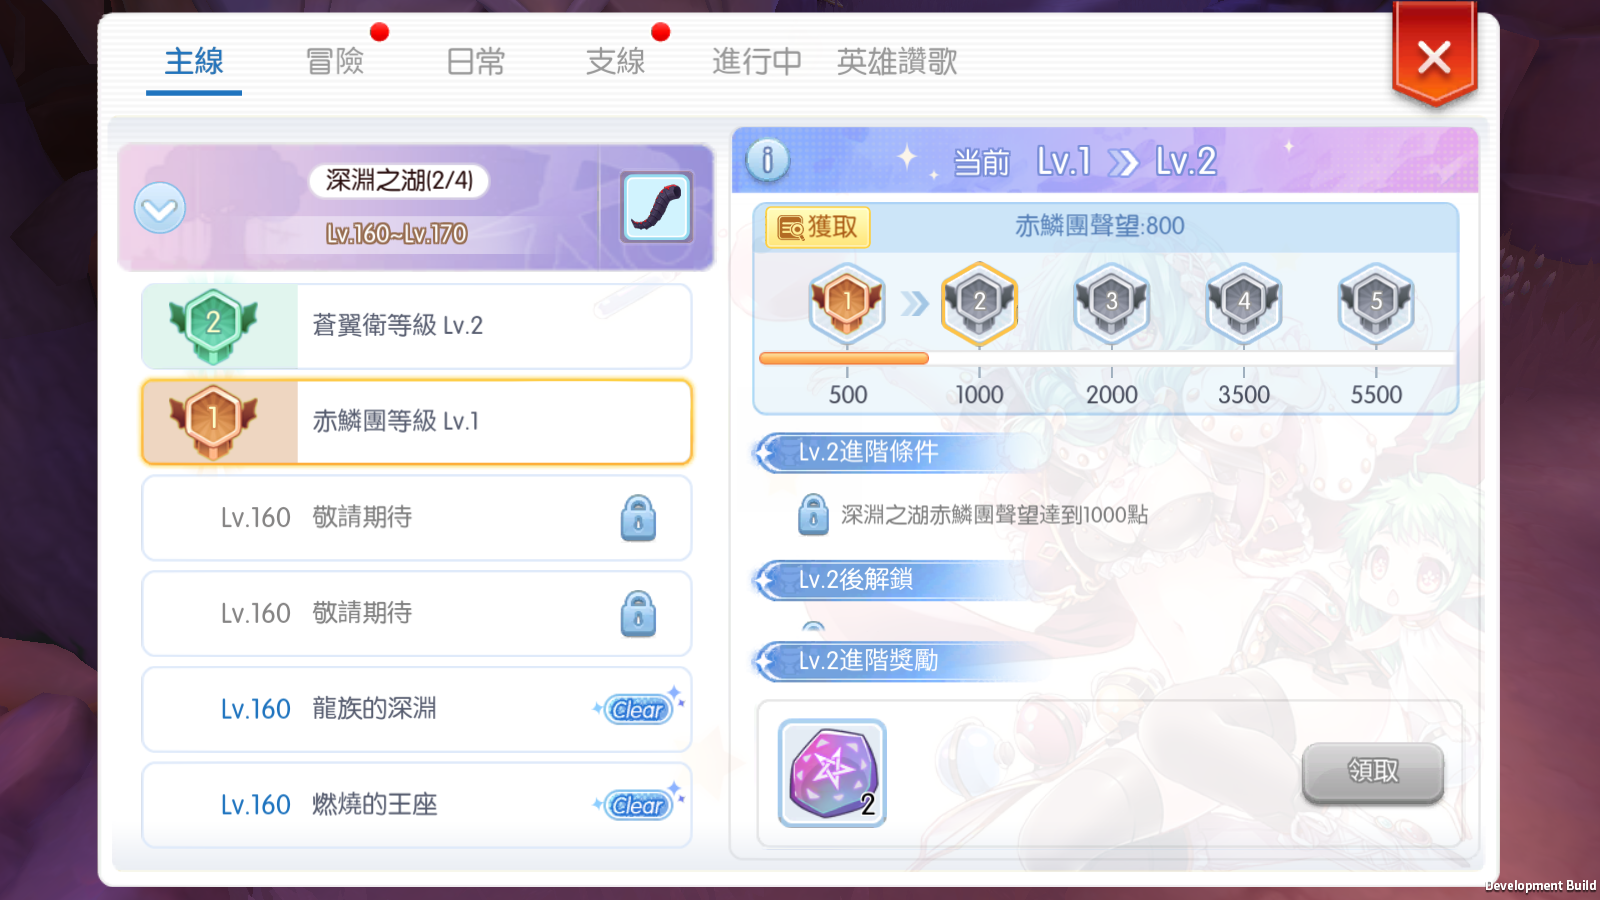
Task: Click the blue info icon
Action: click(x=767, y=160)
